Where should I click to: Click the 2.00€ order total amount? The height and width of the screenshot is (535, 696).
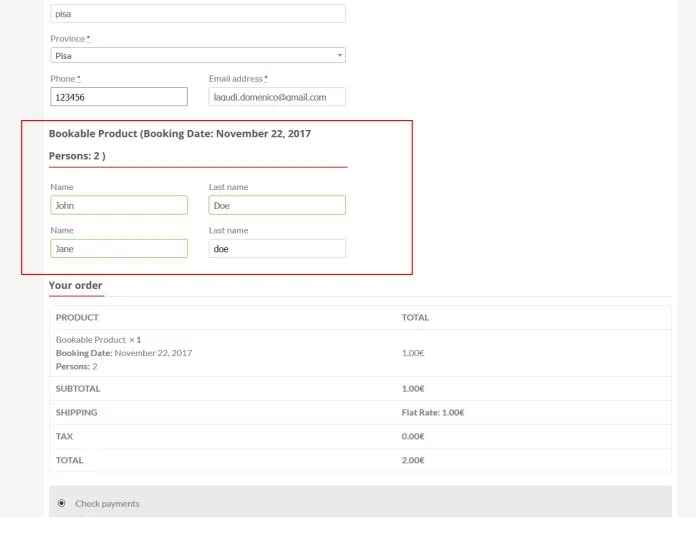click(x=413, y=460)
